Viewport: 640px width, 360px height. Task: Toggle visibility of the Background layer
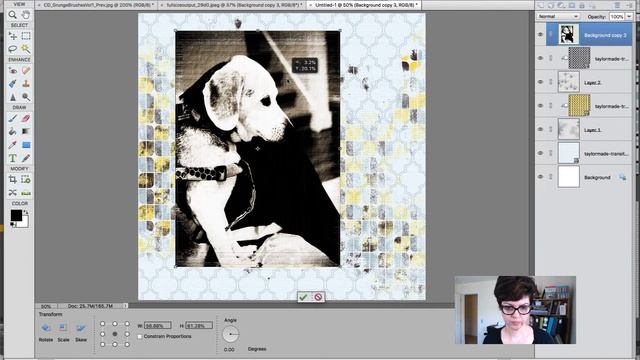click(540, 177)
